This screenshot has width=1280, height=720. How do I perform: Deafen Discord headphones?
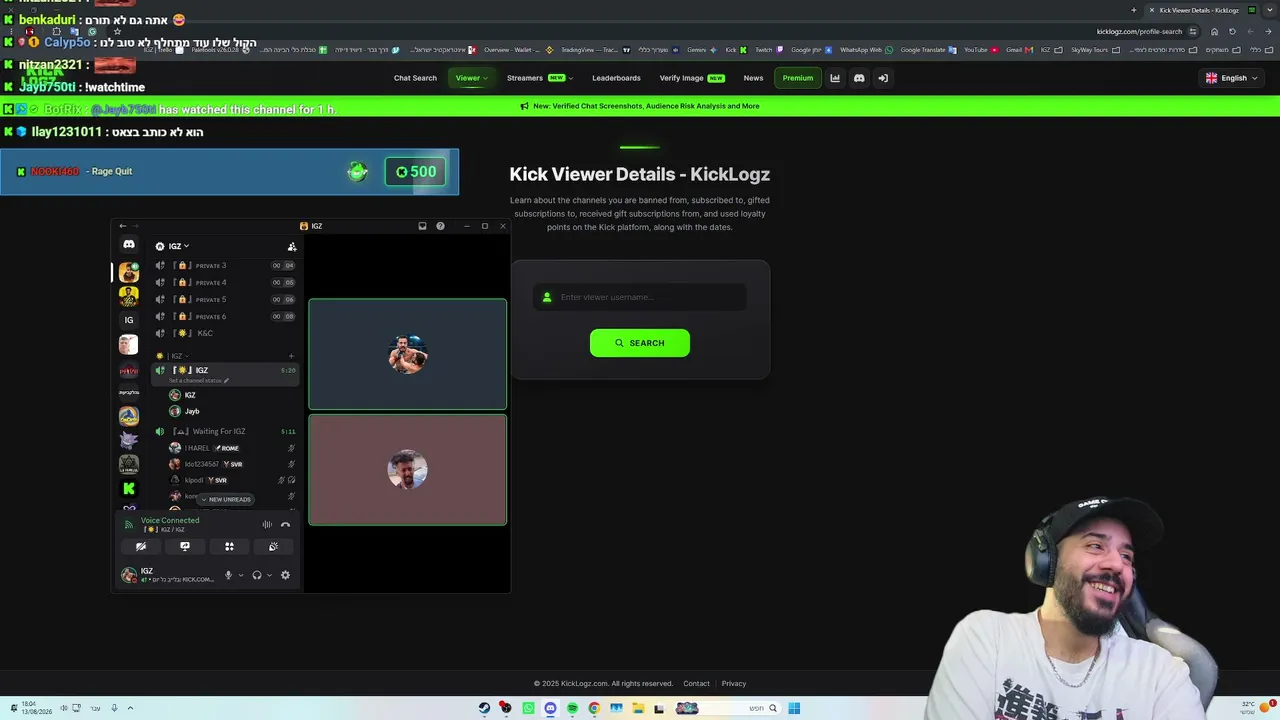257,575
